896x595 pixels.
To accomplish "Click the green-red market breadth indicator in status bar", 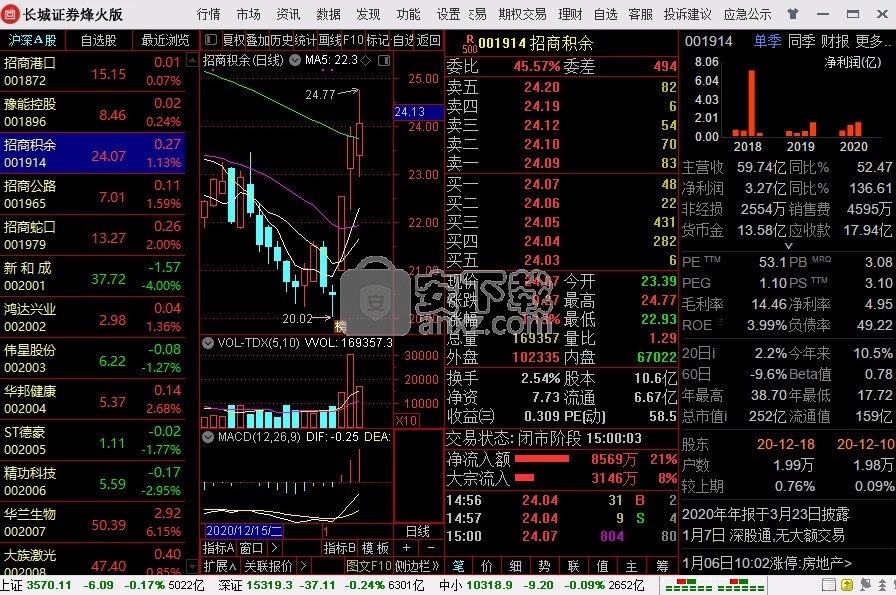I will (x=714, y=585).
